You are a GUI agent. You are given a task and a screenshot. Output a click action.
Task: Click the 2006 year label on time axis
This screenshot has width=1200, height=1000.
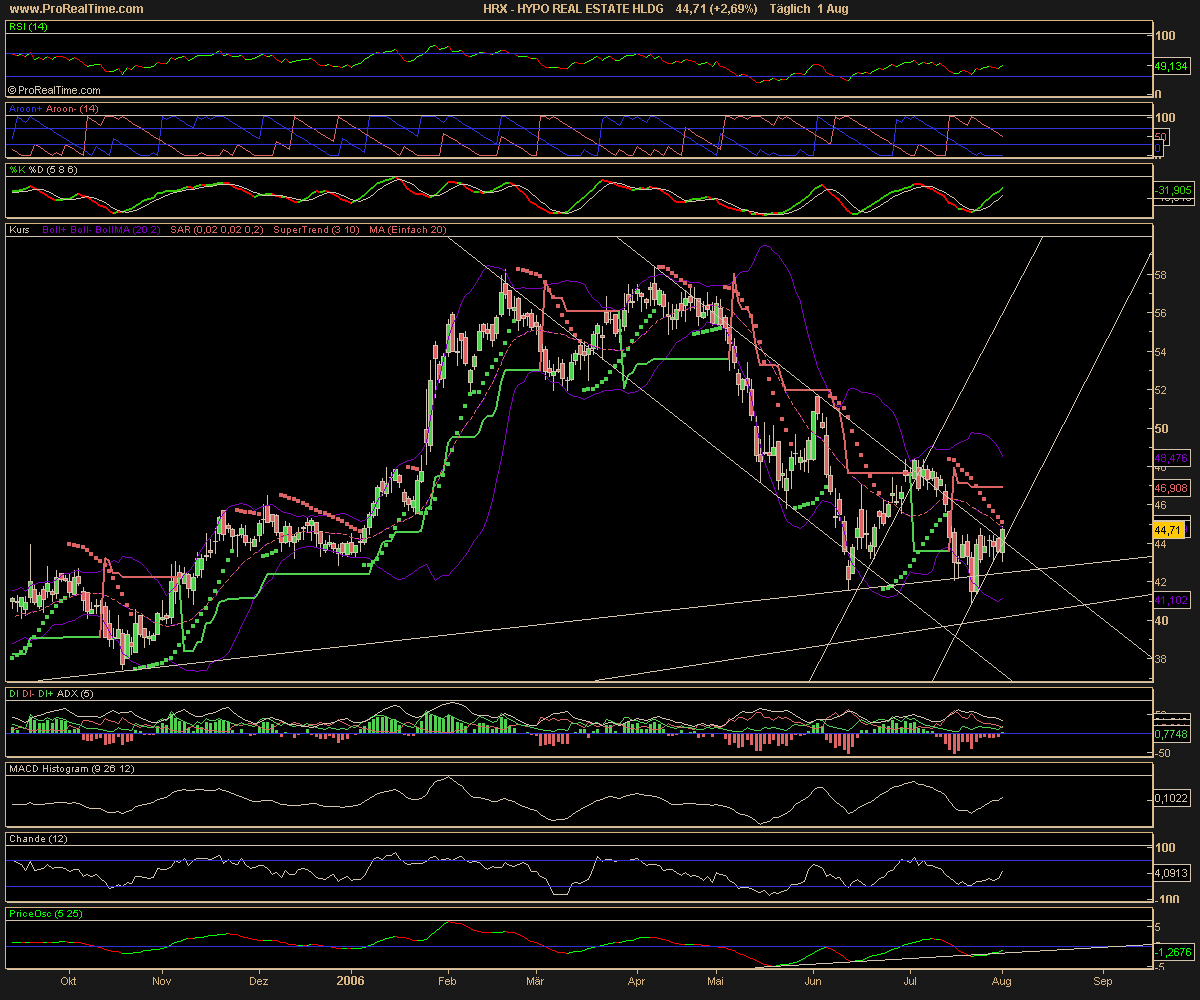pos(350,982)
